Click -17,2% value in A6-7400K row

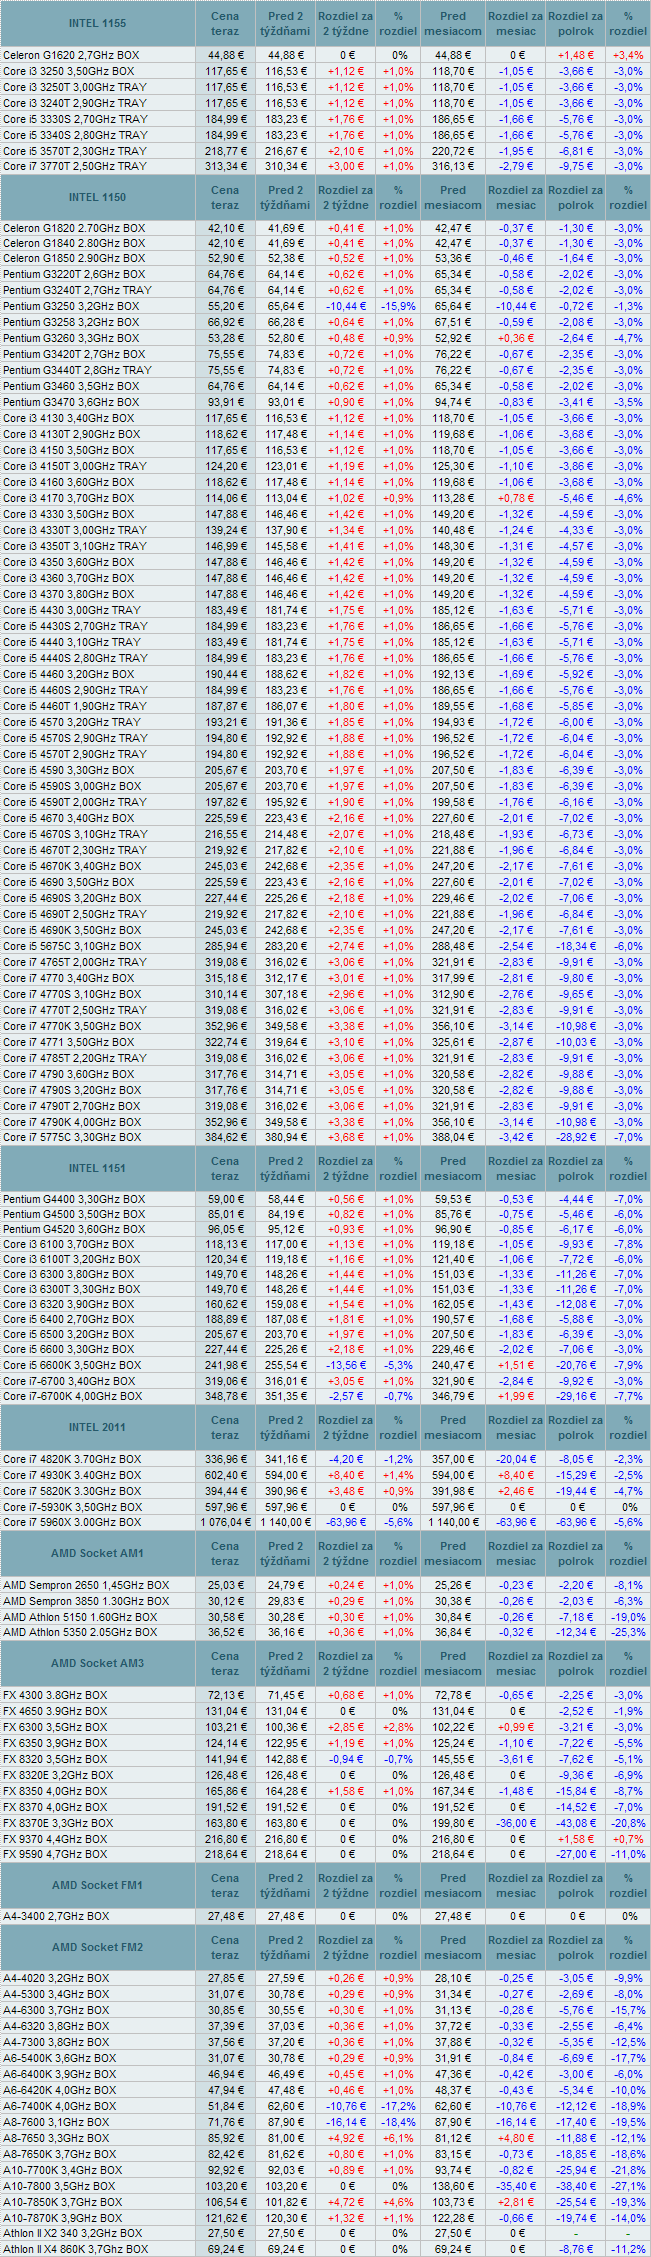(x=398, y=2106)
